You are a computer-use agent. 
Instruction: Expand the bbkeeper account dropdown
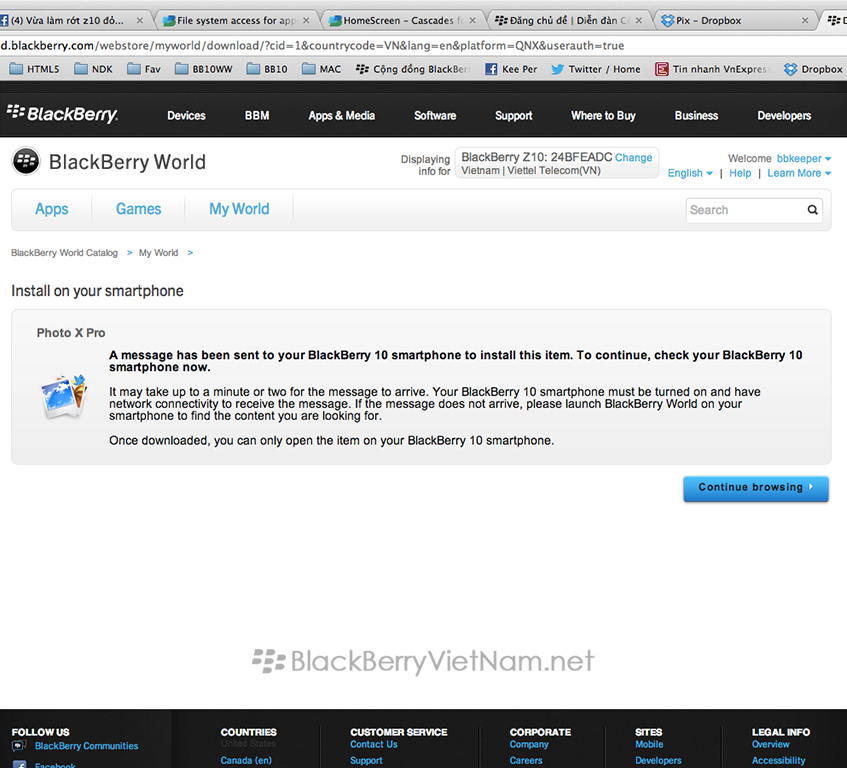(x=804, y=159)
